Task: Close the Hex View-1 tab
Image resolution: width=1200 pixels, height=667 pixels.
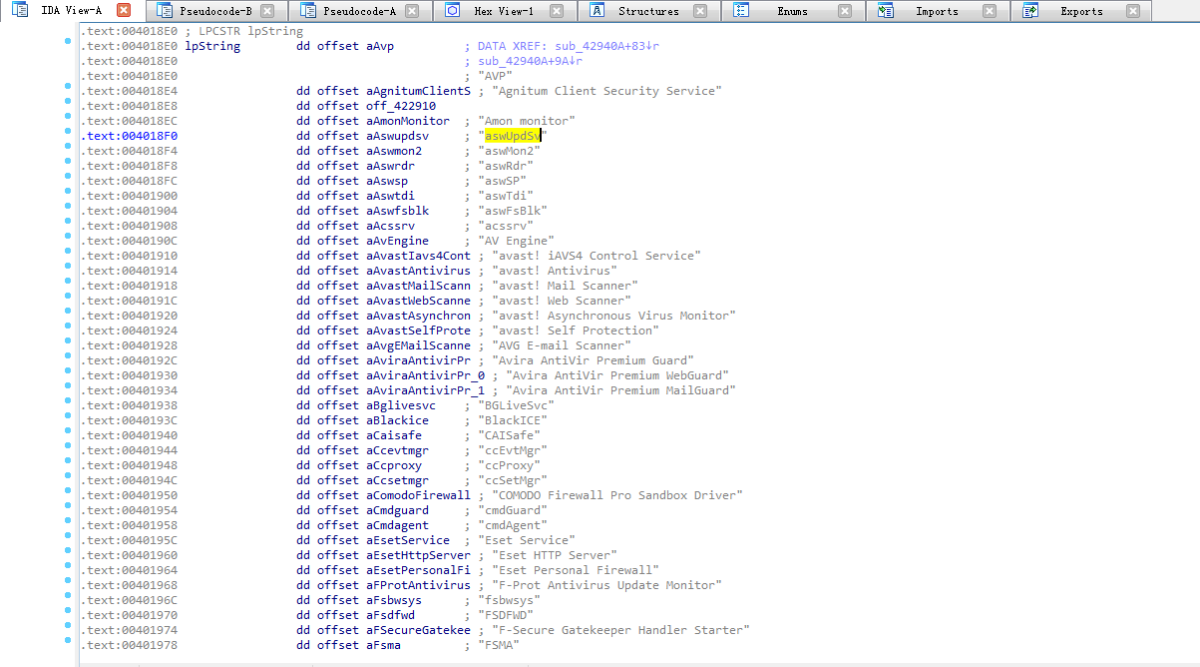Action: tap(556, 11)
